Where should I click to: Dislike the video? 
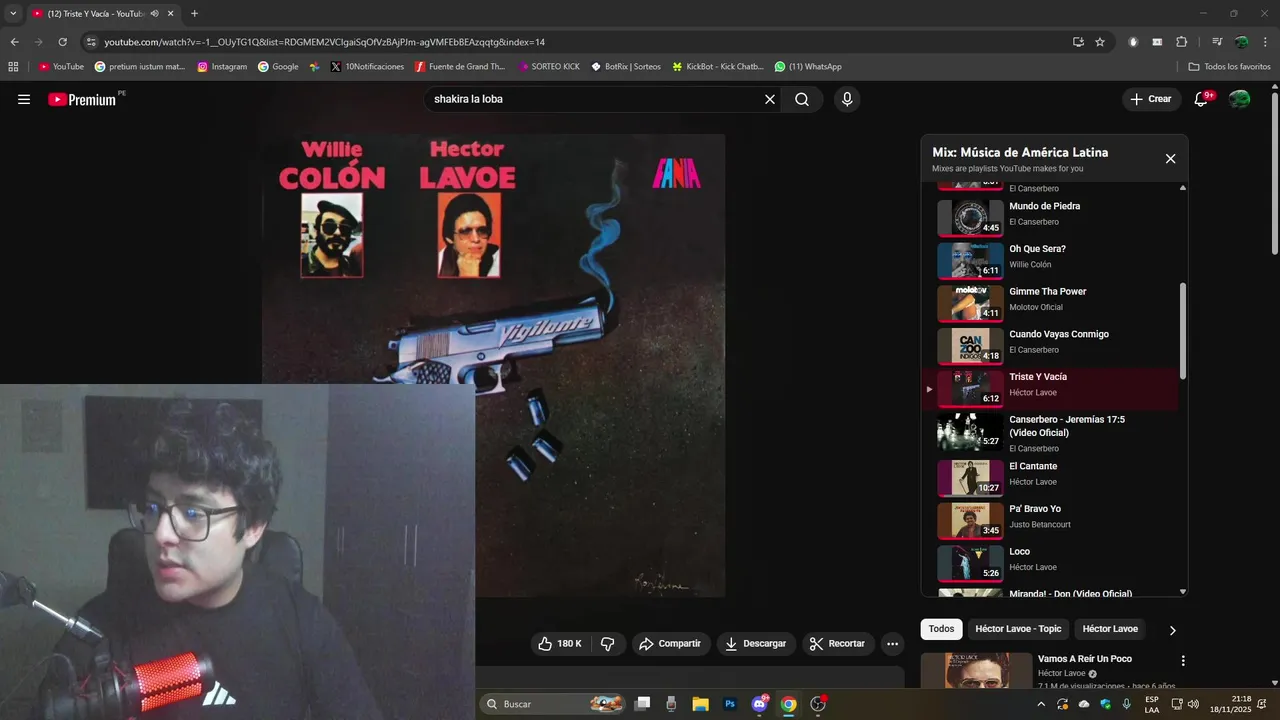pos(607,643)
